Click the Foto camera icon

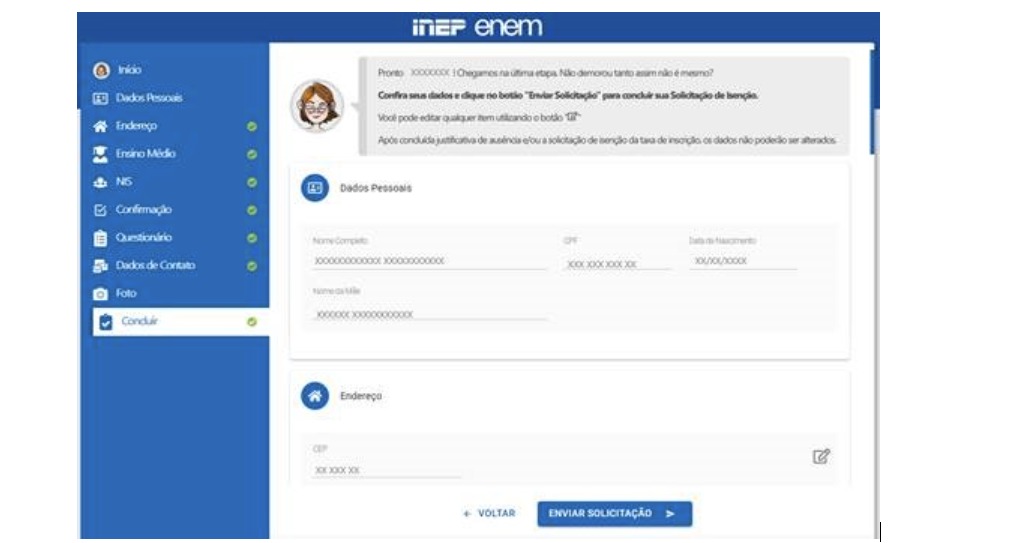point(100,294)
